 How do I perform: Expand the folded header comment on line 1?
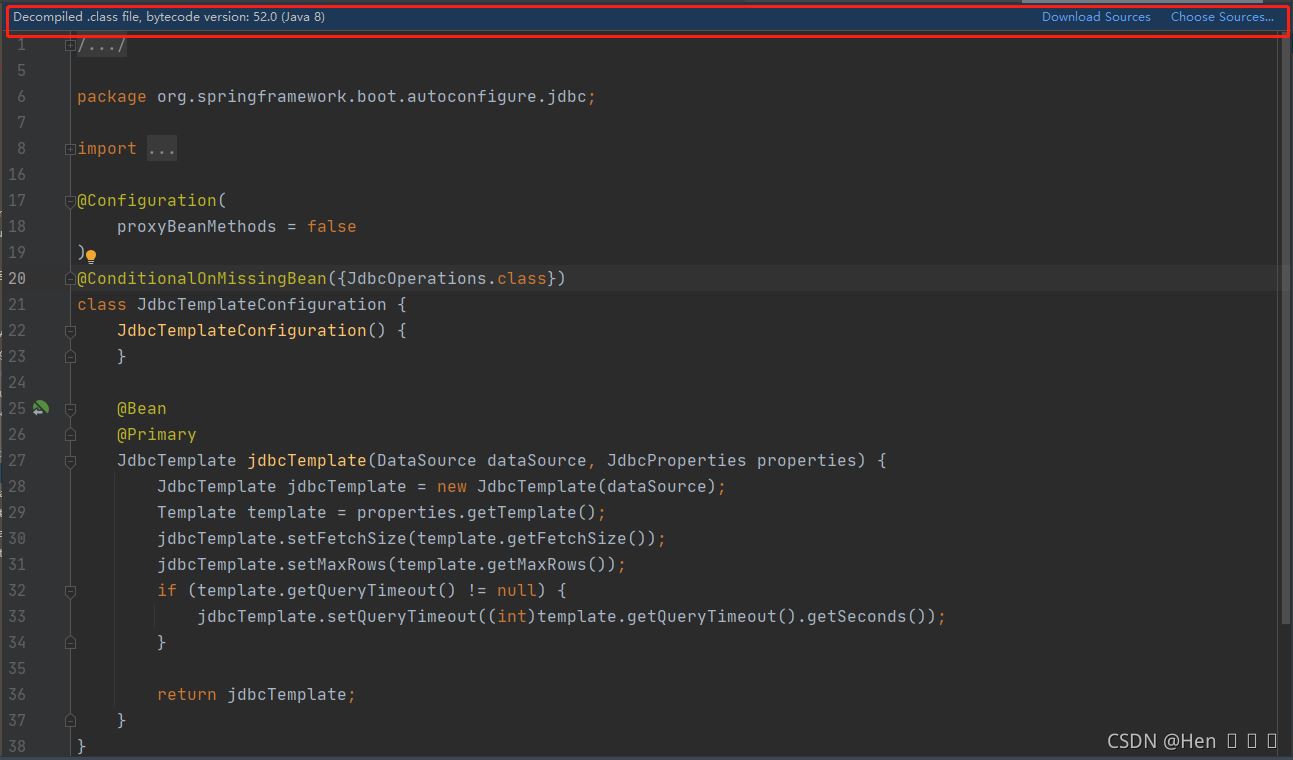pyautogui.click(x=70, y=45)
